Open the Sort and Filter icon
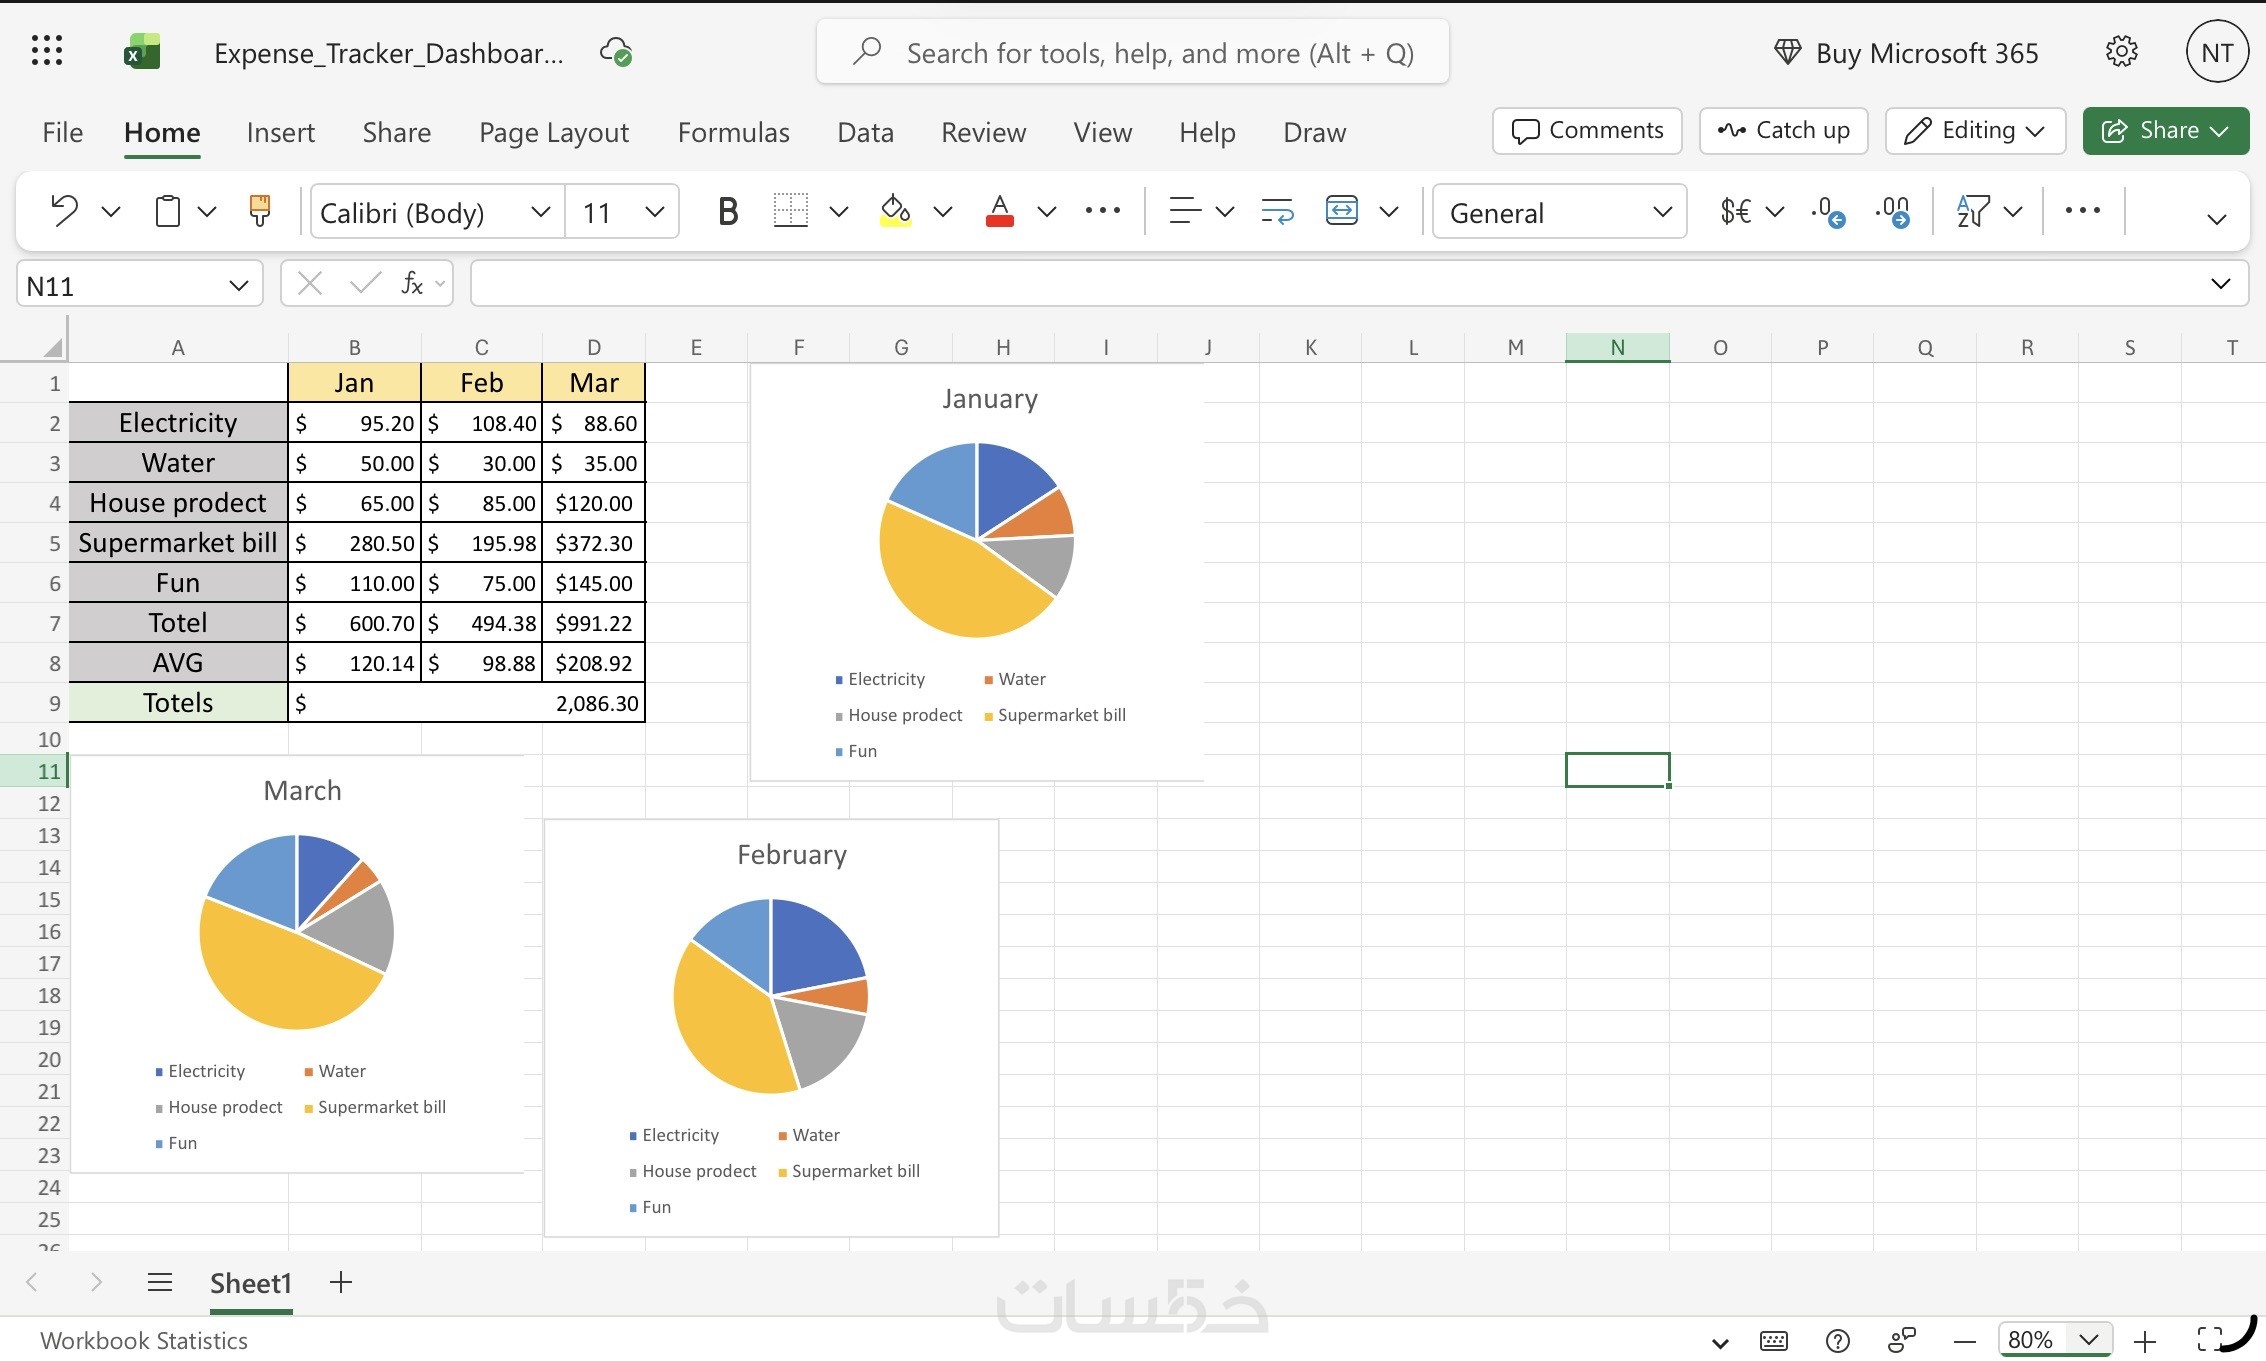This screenshot has width=2266, height=1361. tap(1973, 211)
